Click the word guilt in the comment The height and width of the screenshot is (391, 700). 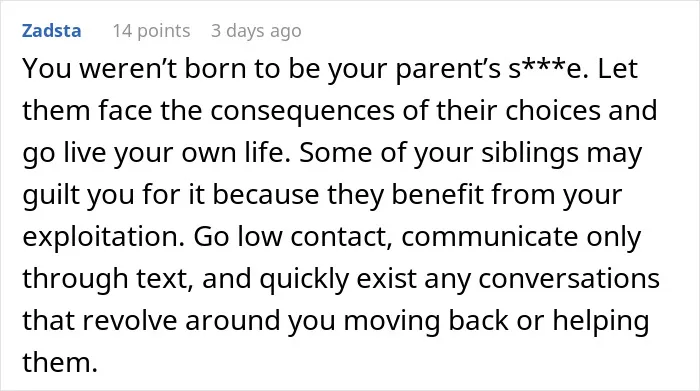(50, 195)
